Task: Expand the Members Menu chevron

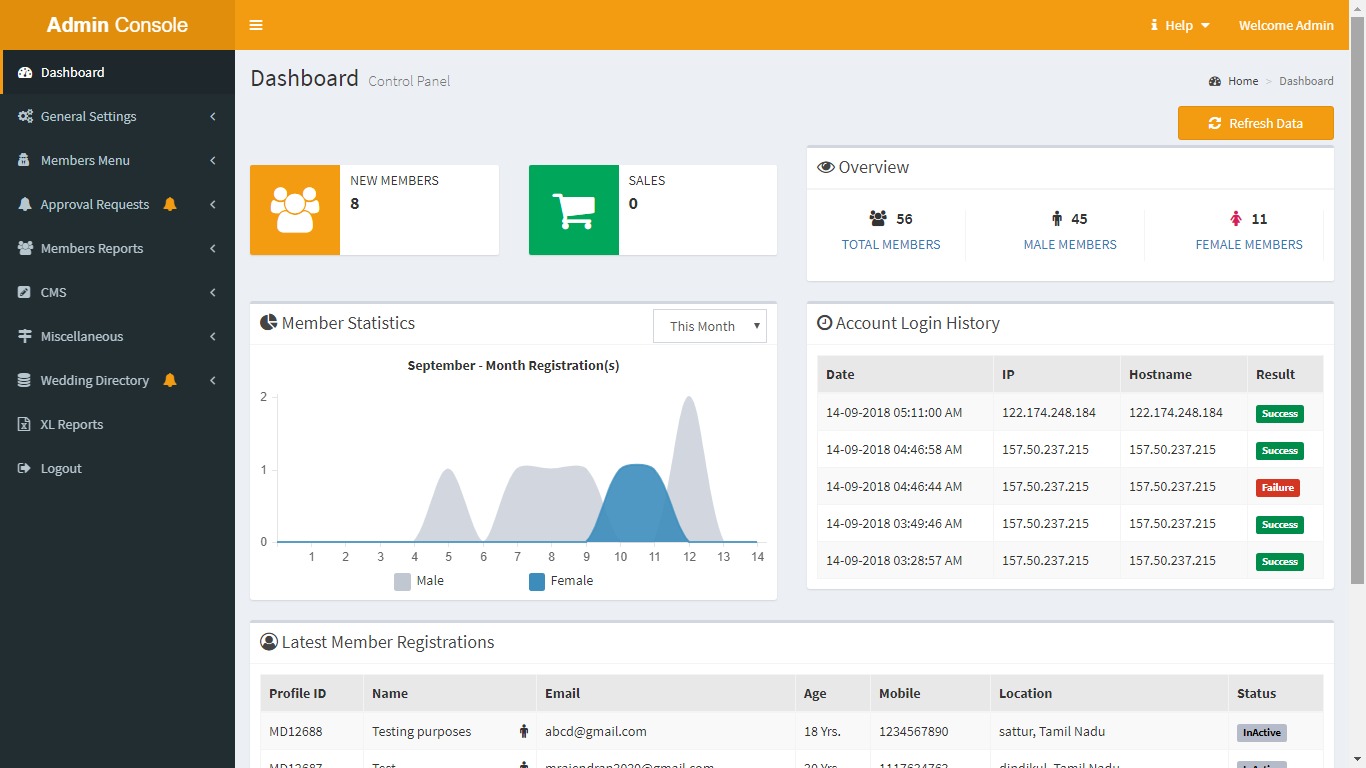Action: pos(213,160)
